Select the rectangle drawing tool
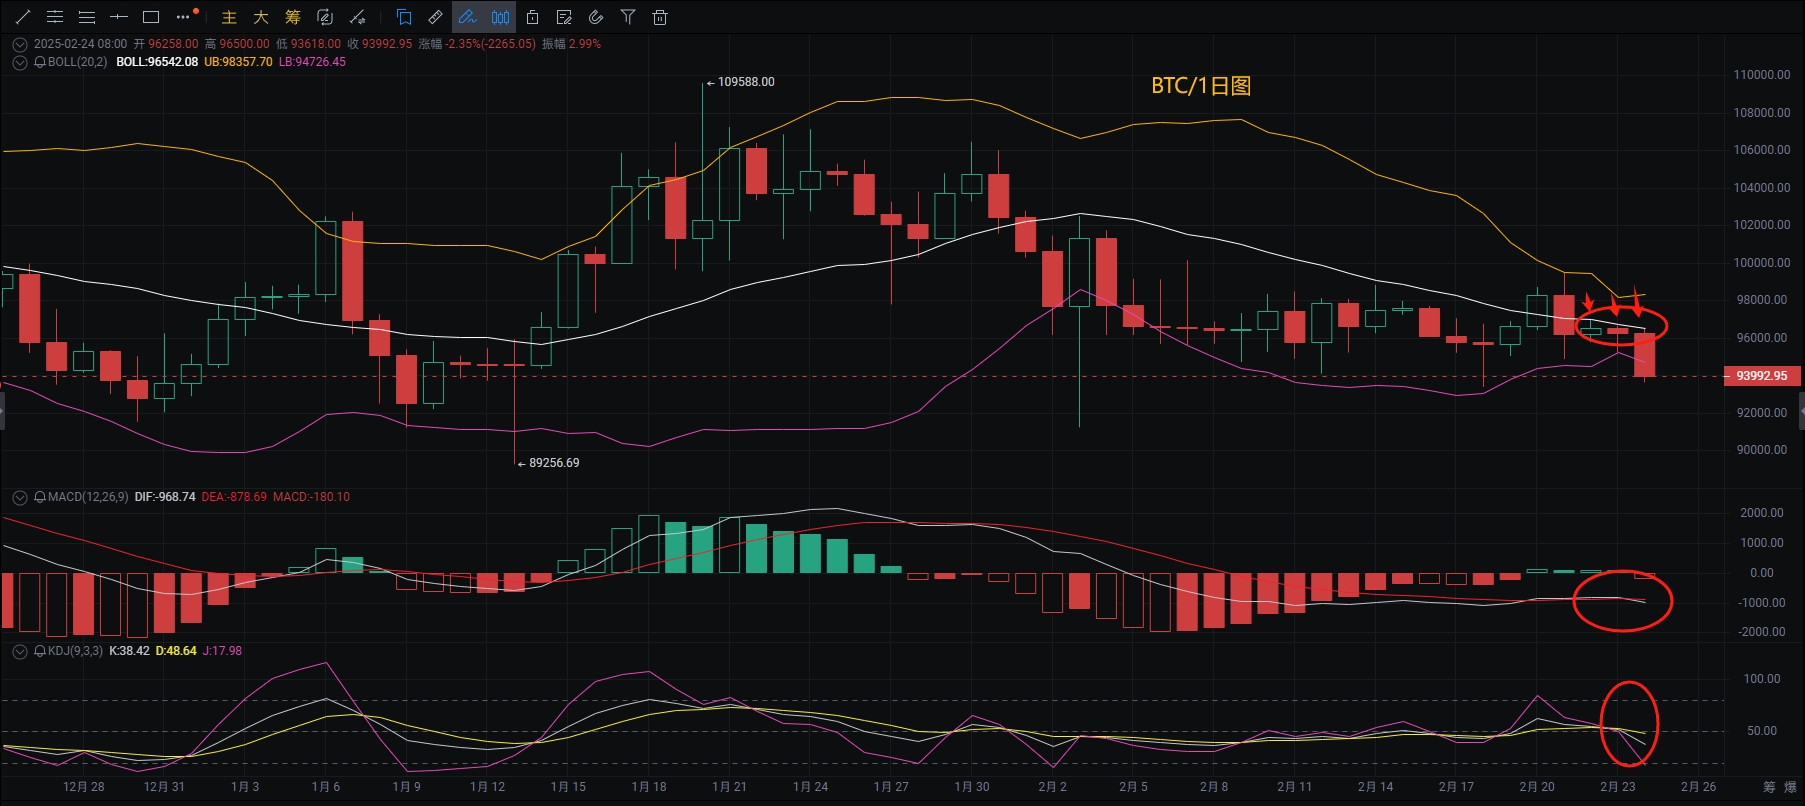The height and width of the screenshot is (806, 1805). (x=151, y=17)
